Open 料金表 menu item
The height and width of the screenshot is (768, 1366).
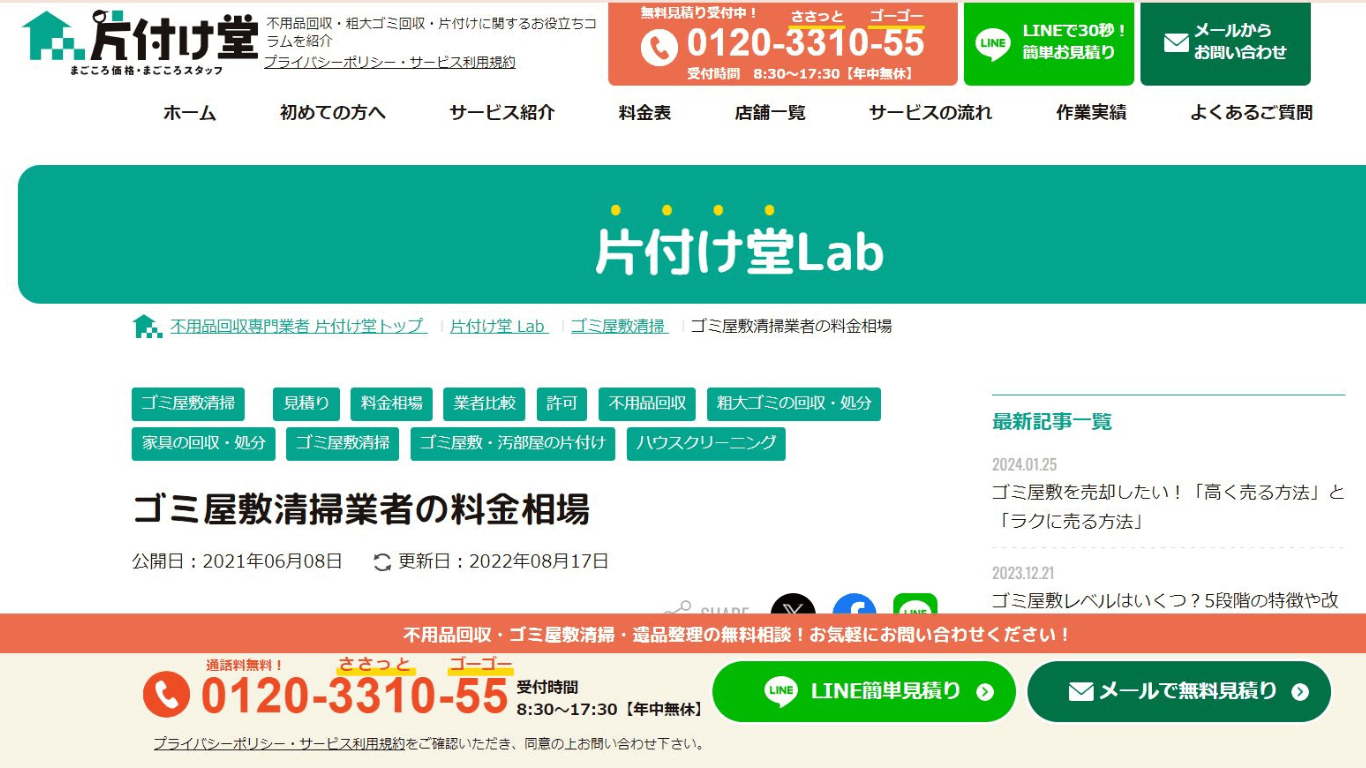click(x=645, y=113)
